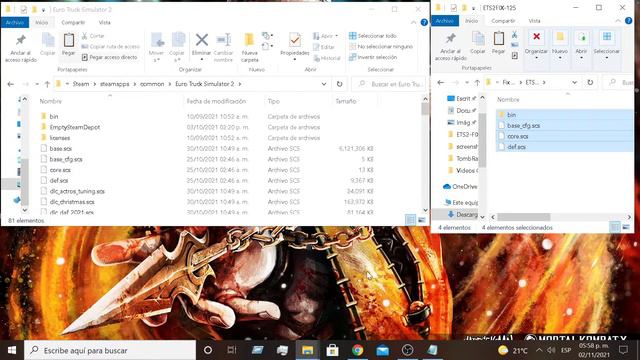The height and width of the screenshot is (360, 640).
Task: Click Copiar ruta de acceso
Action: coord(111,47)
